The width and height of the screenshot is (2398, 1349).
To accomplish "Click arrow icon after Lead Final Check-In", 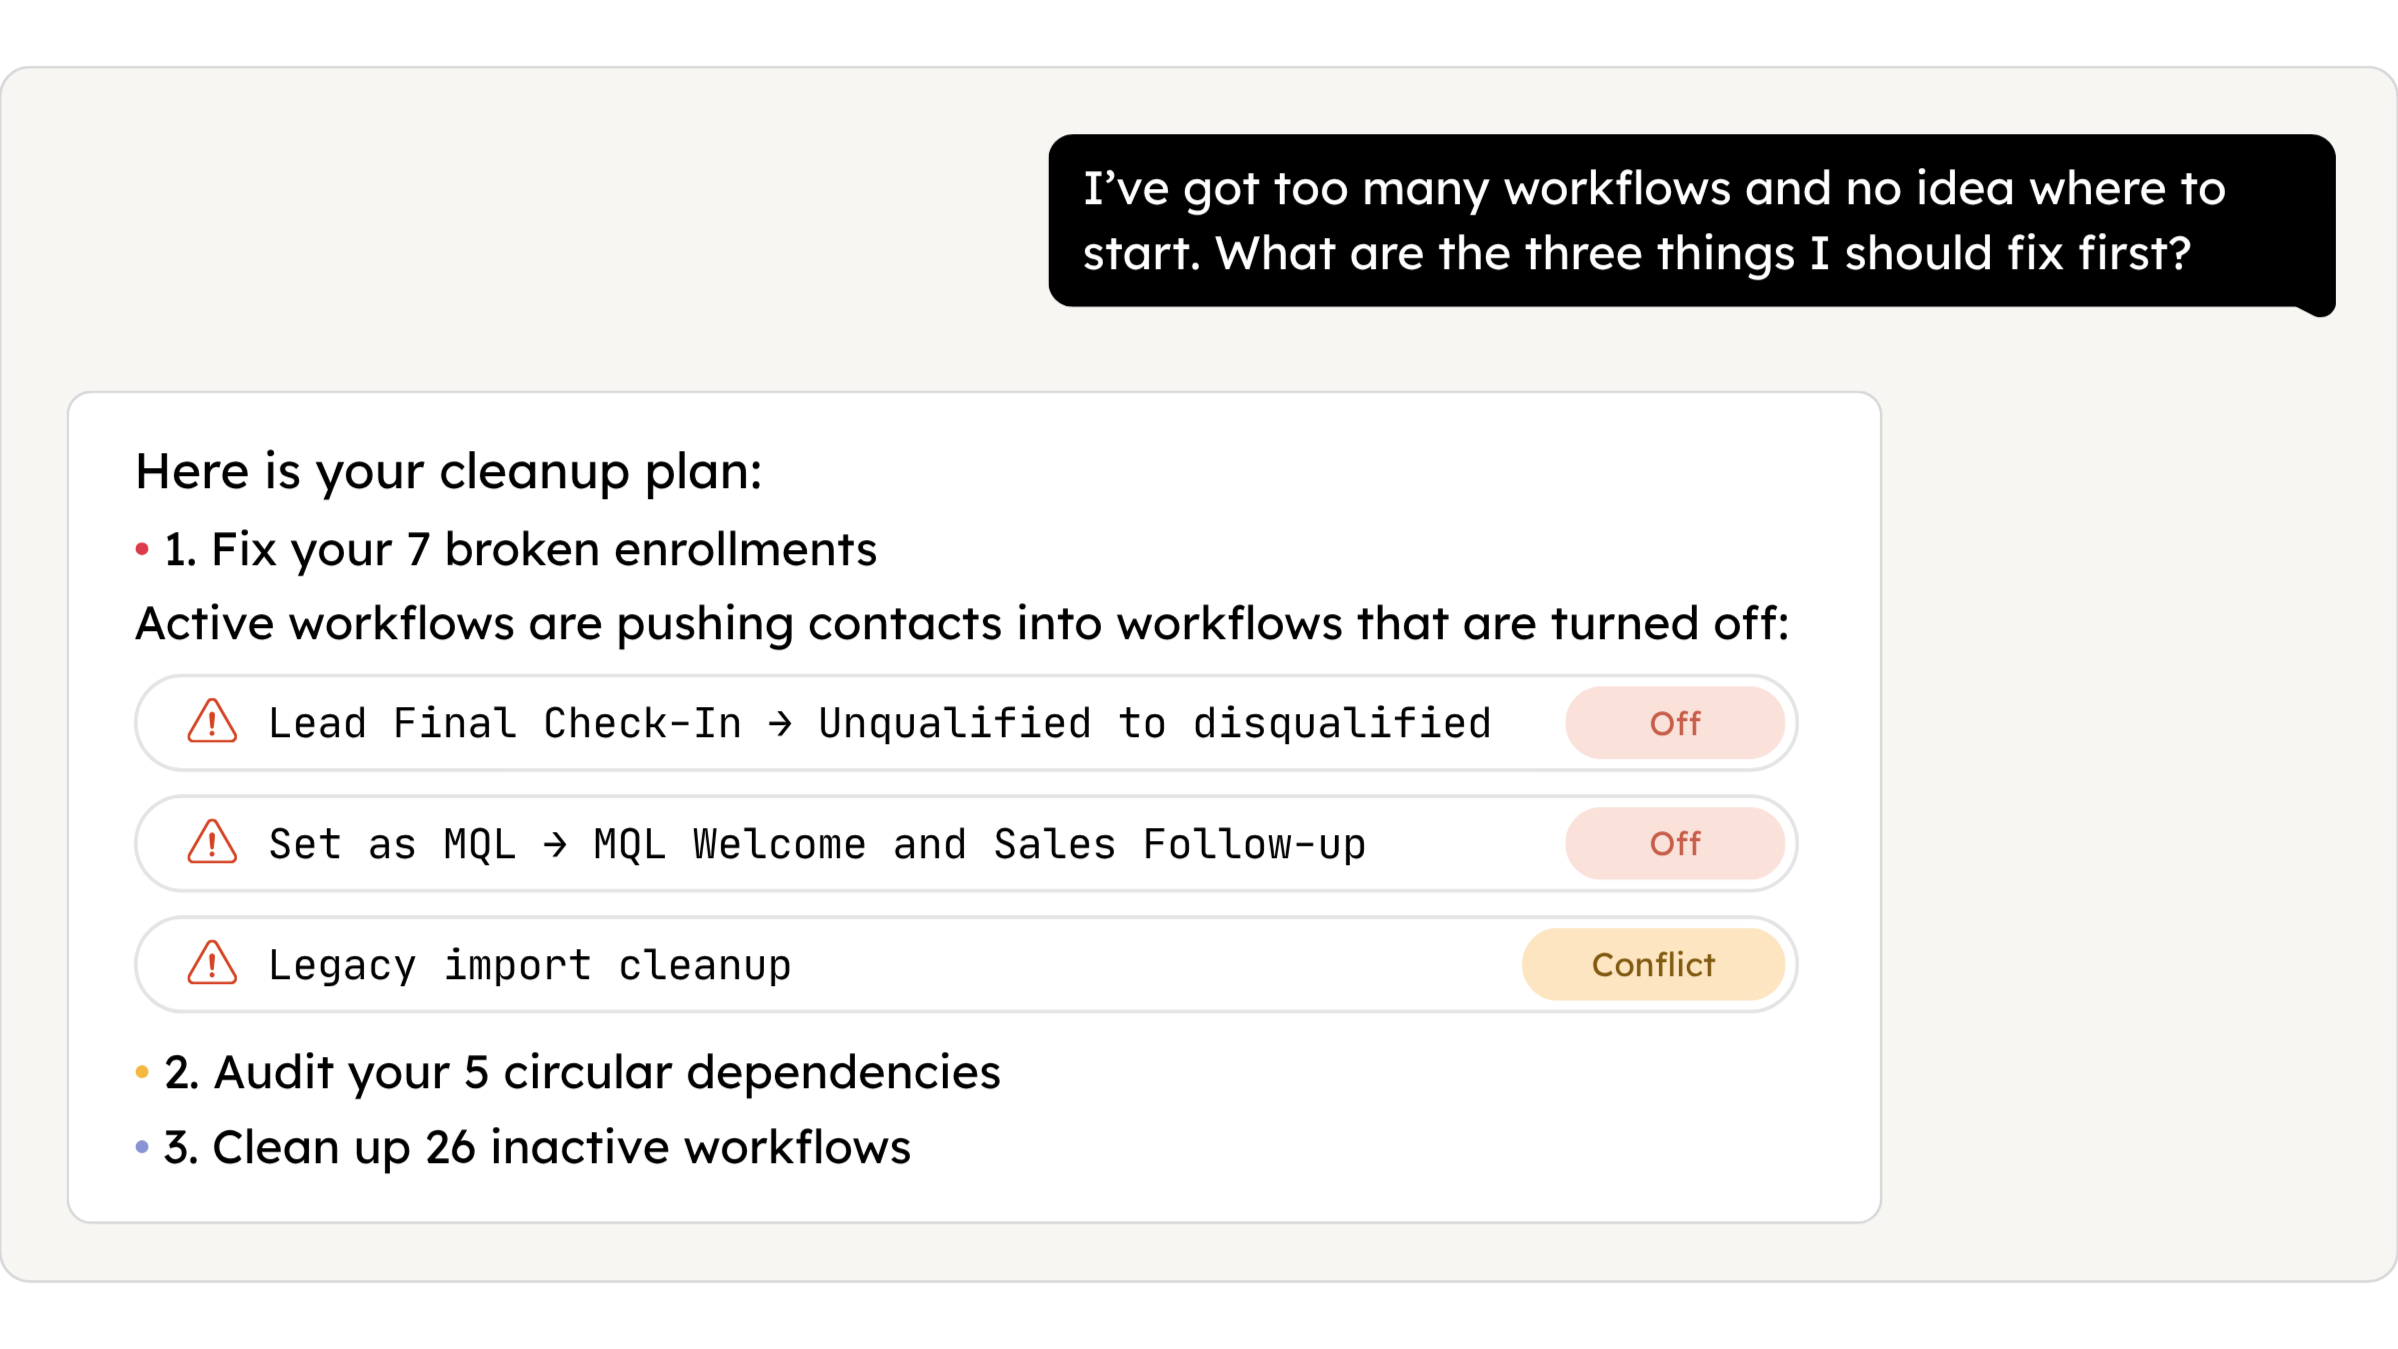I will (780, 724).
